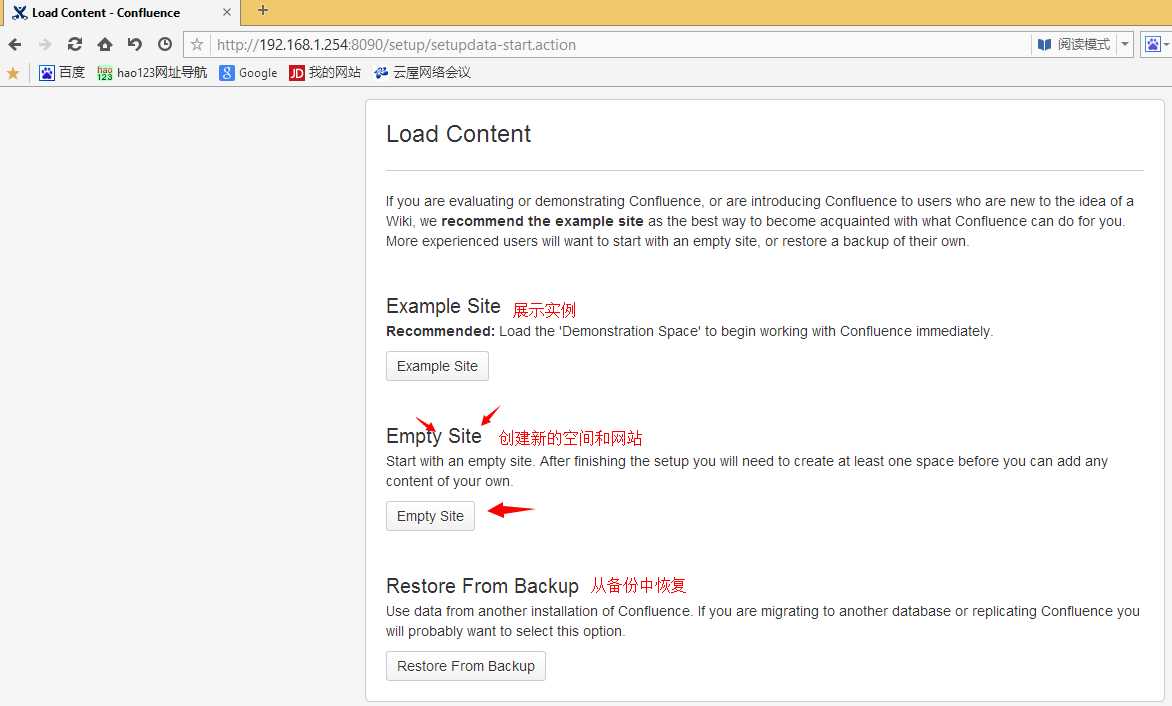This screenshot has width=1172, height=706.
Task: Click the Example Site section heading
Action: [443, 306]
